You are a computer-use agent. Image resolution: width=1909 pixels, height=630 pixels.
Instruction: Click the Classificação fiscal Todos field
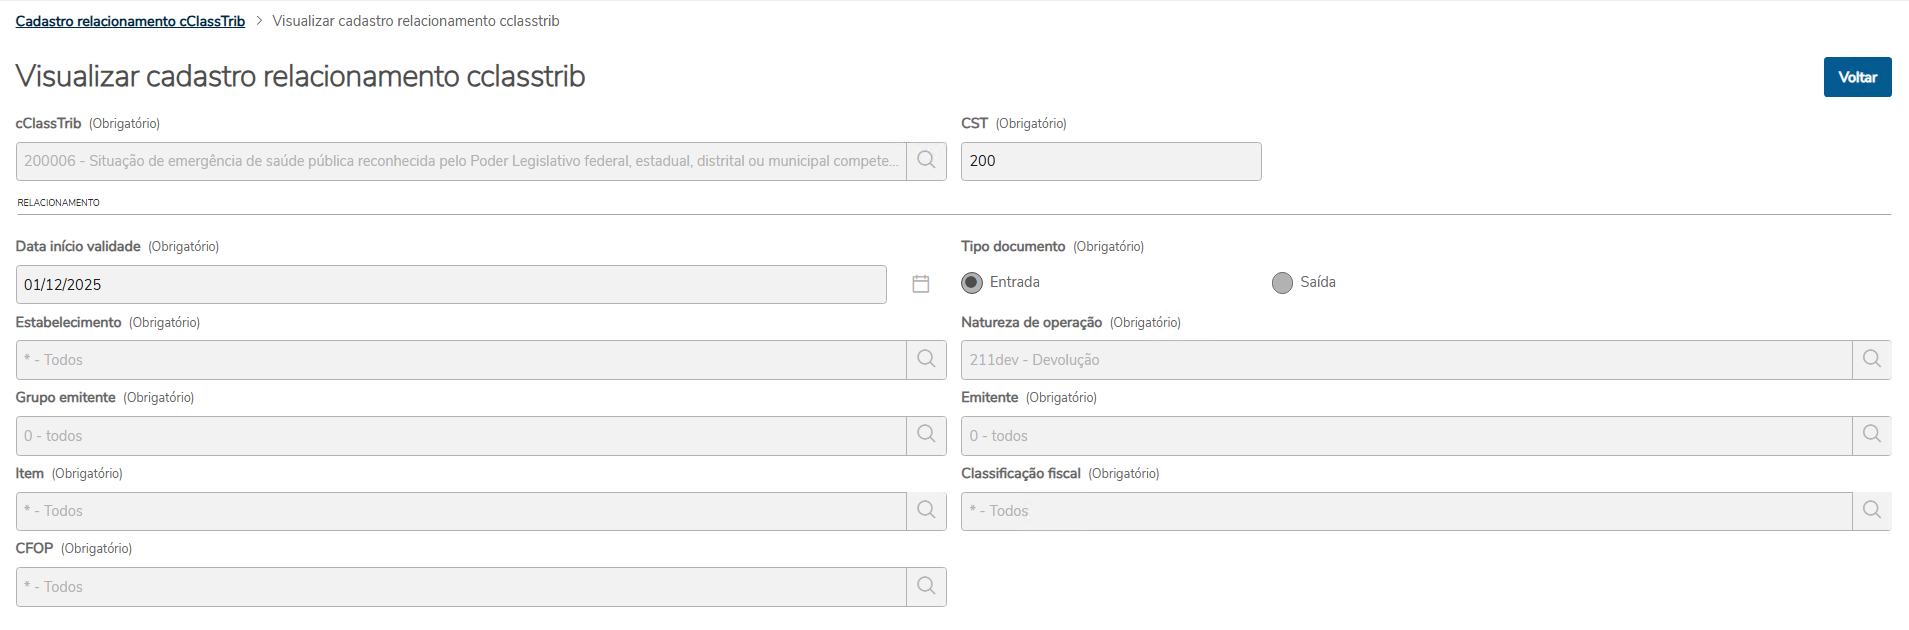click(1405, 511)
